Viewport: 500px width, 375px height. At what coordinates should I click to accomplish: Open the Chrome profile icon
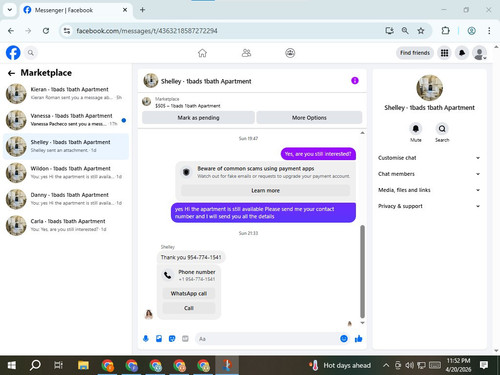click(x=471, y=31)
